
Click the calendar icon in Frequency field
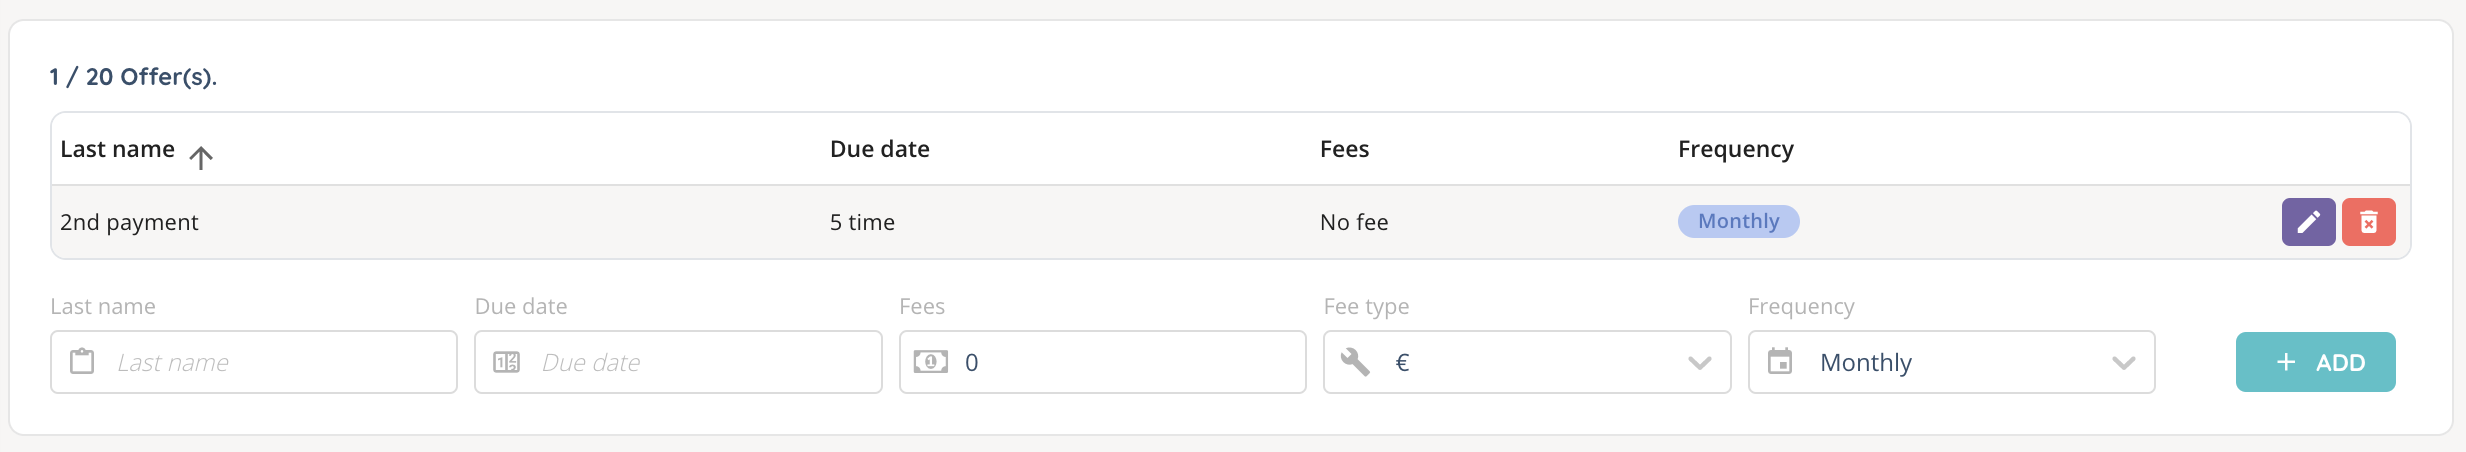[1780, 362]
